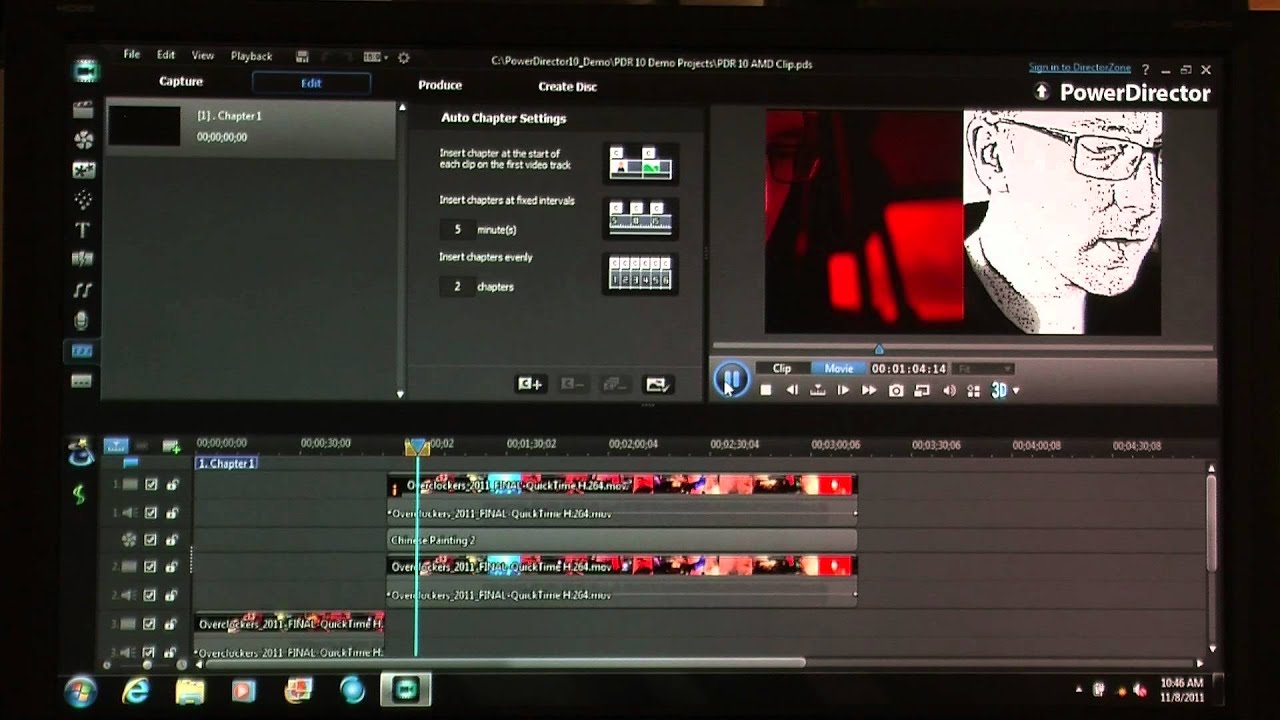This screenshot has height=720, width=1280.
Task: Open the View menu
Action: coord(203,56)
